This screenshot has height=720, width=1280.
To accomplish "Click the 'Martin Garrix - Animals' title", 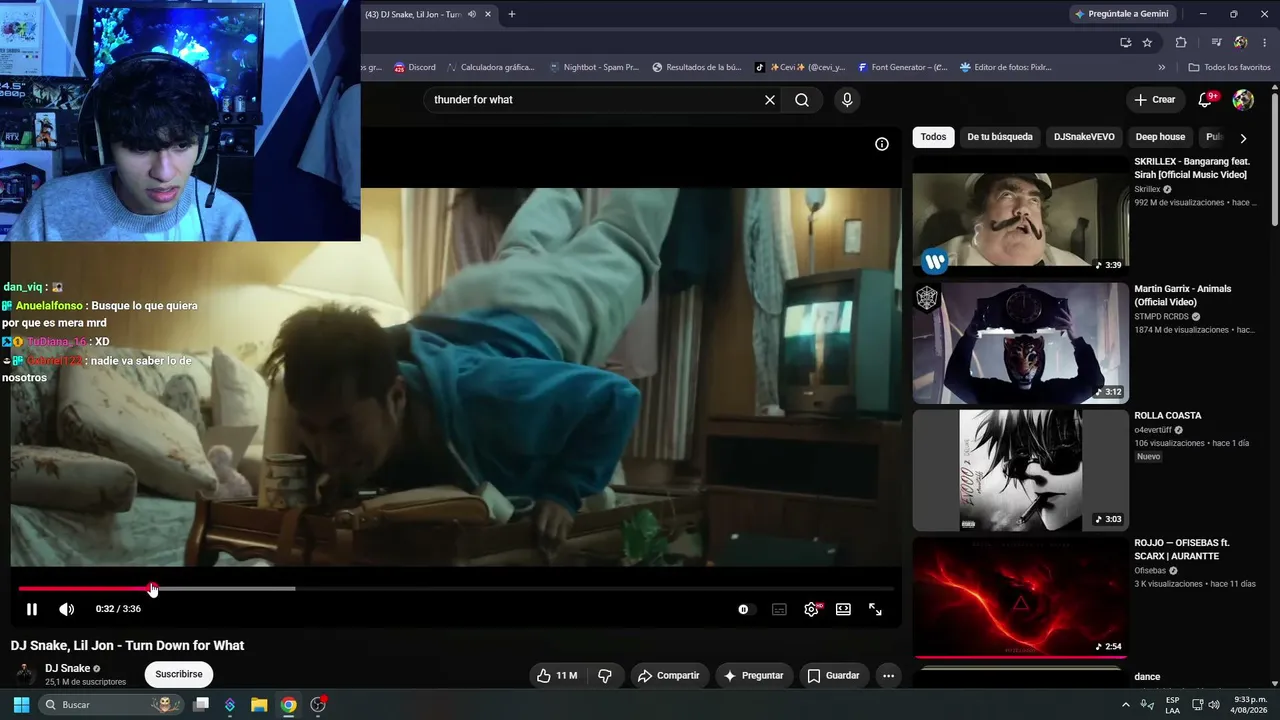I will tap(1183, 295).
